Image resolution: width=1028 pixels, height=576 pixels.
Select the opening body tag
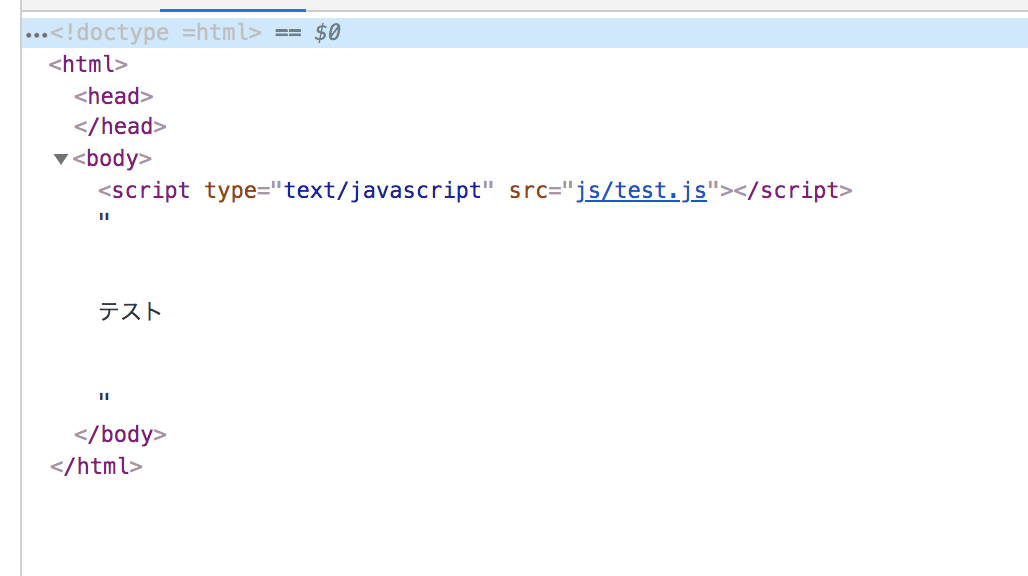[x=112, y=159]
